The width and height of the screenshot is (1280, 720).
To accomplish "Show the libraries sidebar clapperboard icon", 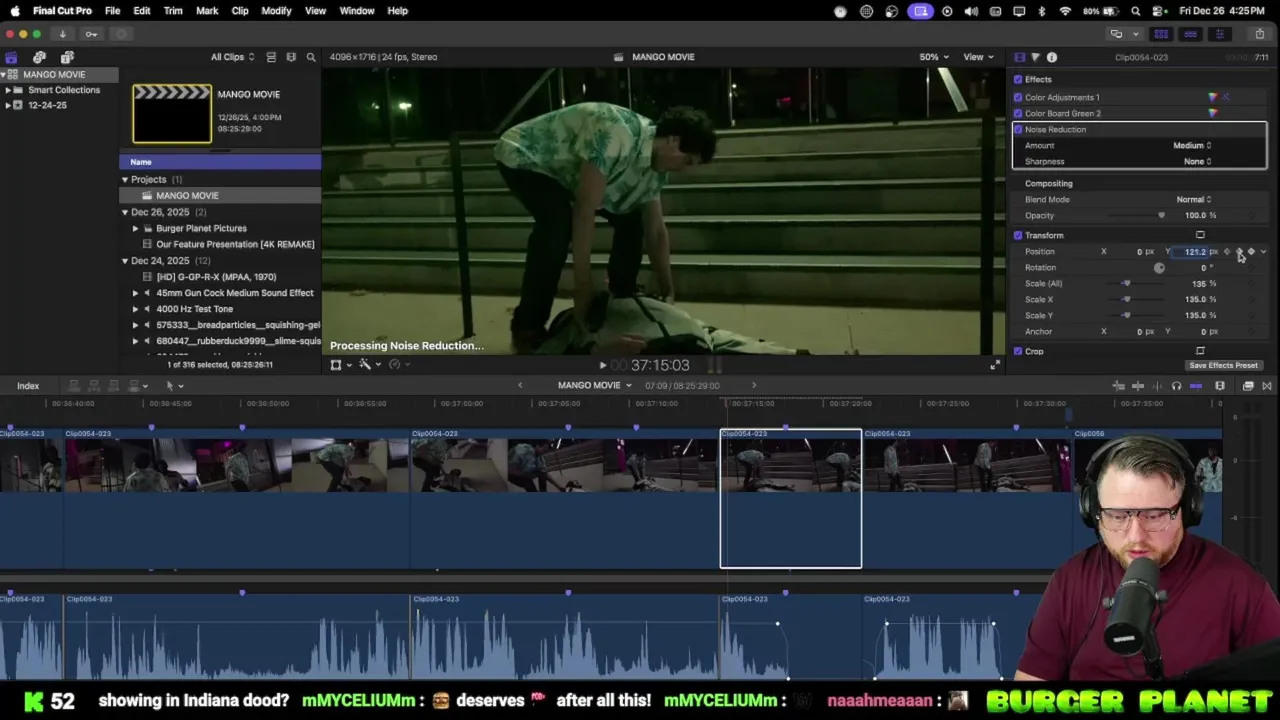I will [x=11, y=57].
